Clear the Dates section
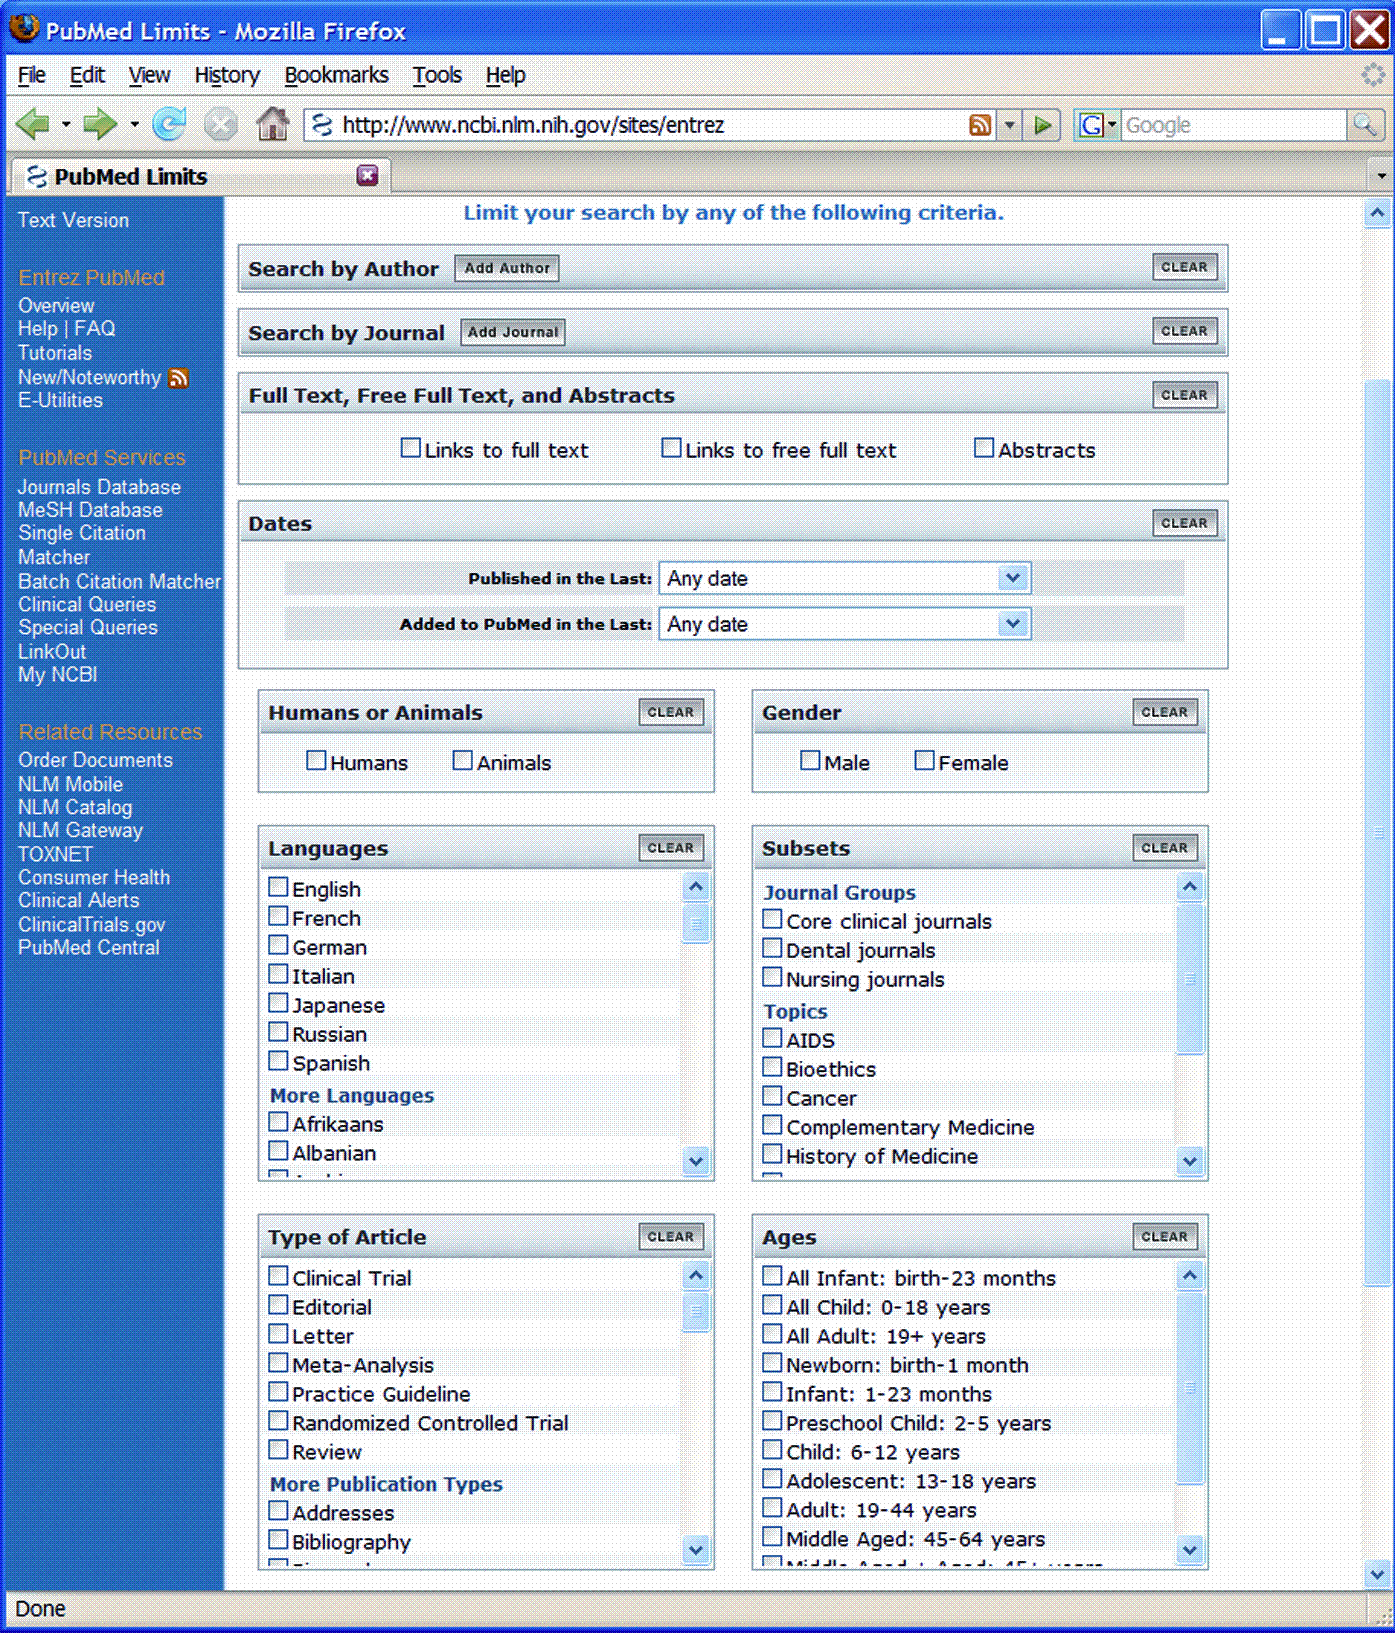The image size is (1395, 1633). (x=1184, y=523)
